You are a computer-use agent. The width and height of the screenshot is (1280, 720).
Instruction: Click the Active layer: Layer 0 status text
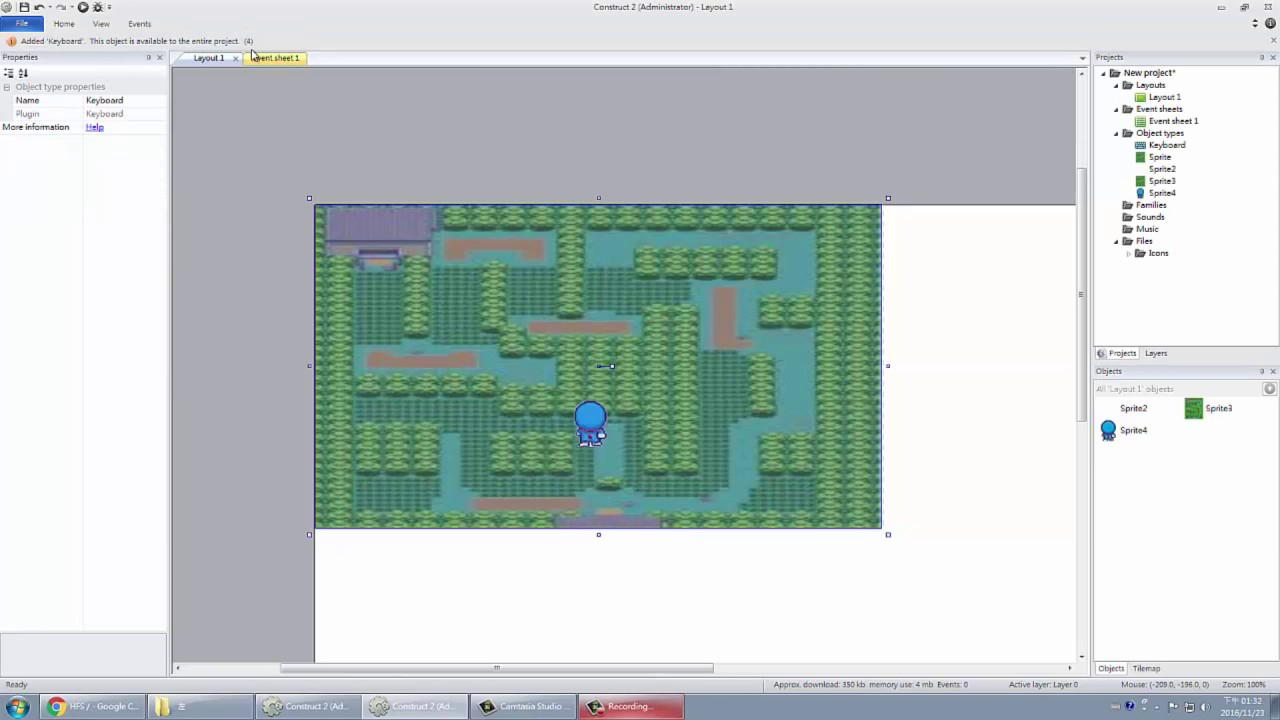click(x=1043, y=684)
